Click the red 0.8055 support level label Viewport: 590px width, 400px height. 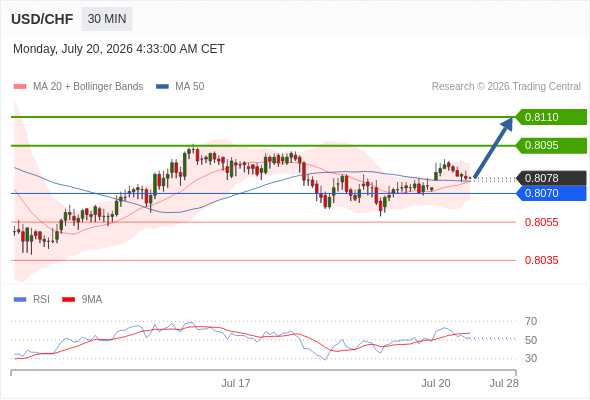click(541, 222)
